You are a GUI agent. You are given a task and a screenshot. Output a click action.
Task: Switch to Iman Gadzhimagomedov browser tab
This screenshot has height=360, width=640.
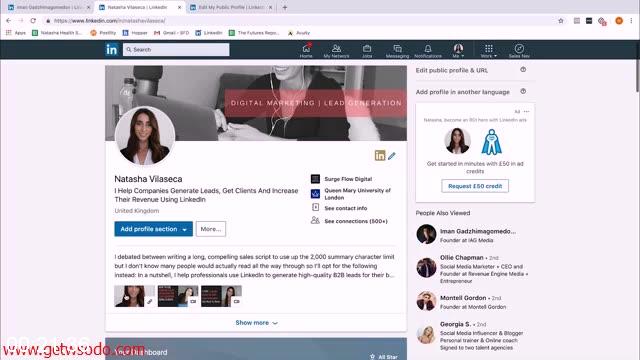coord(49,7)
